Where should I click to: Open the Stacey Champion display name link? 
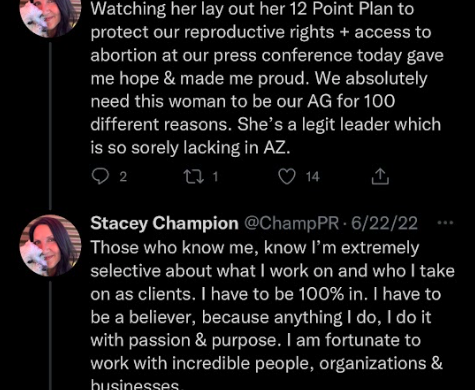point(164,224)
